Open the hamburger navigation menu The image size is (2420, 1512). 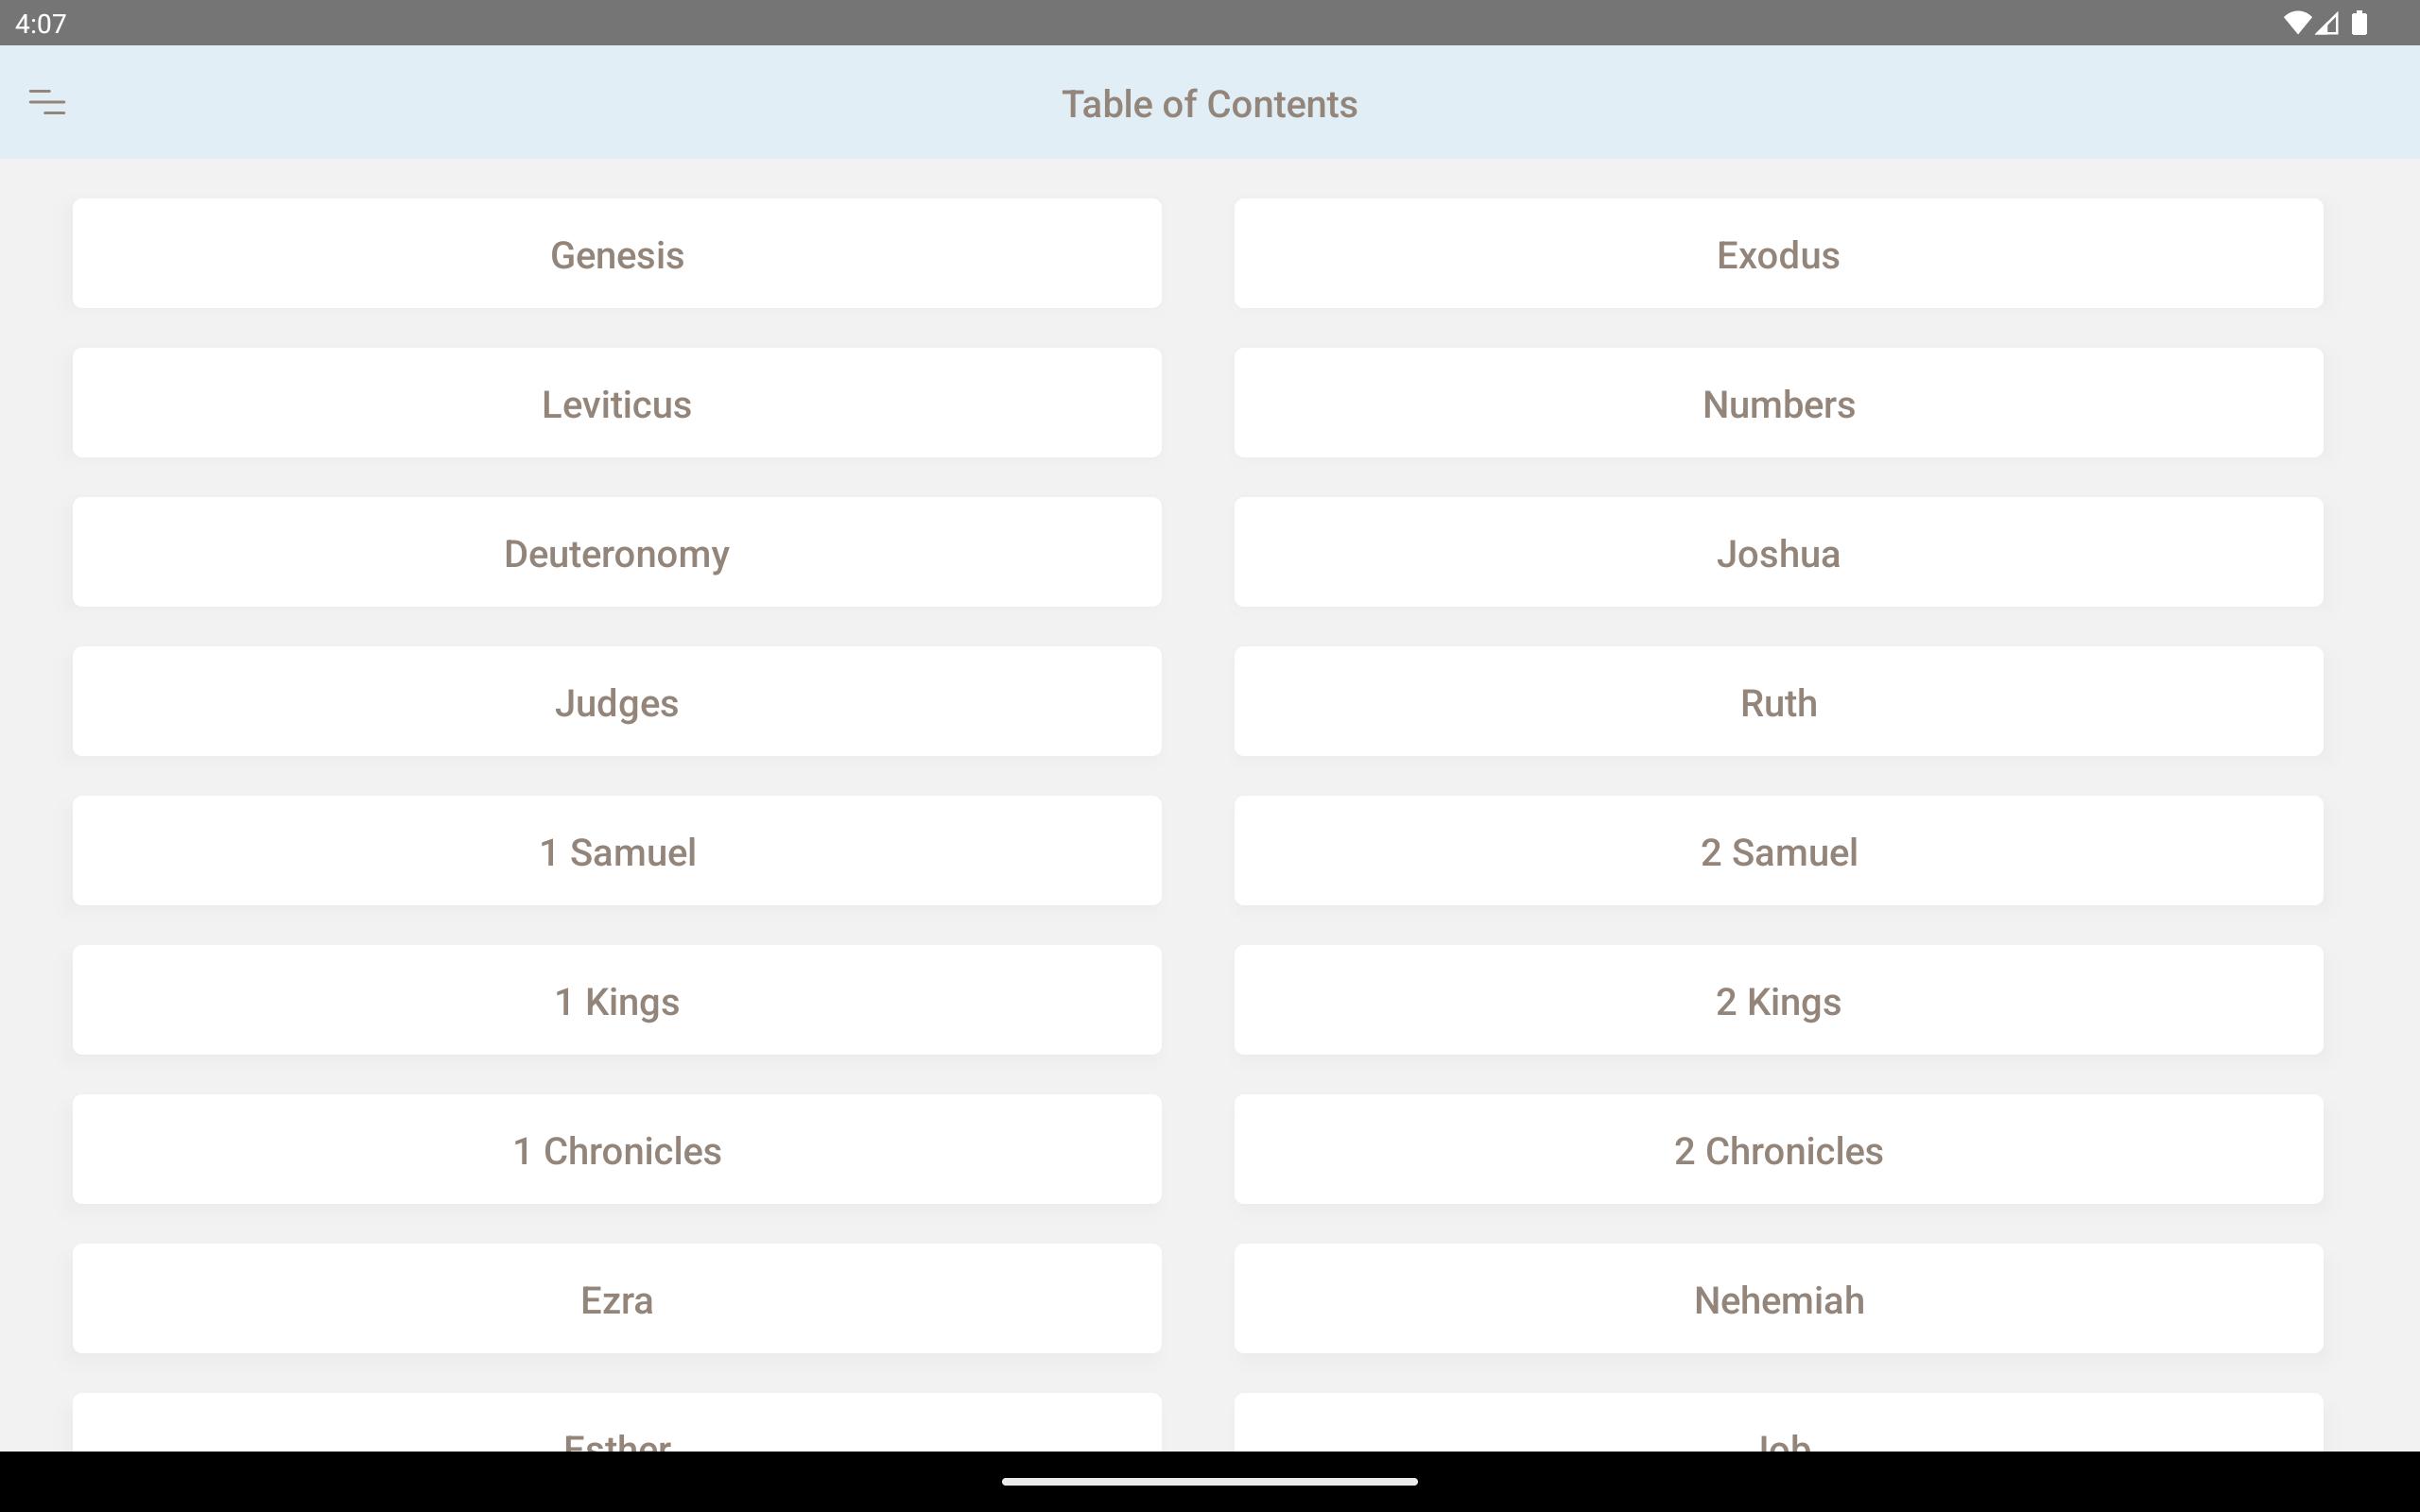coord(47,102)
